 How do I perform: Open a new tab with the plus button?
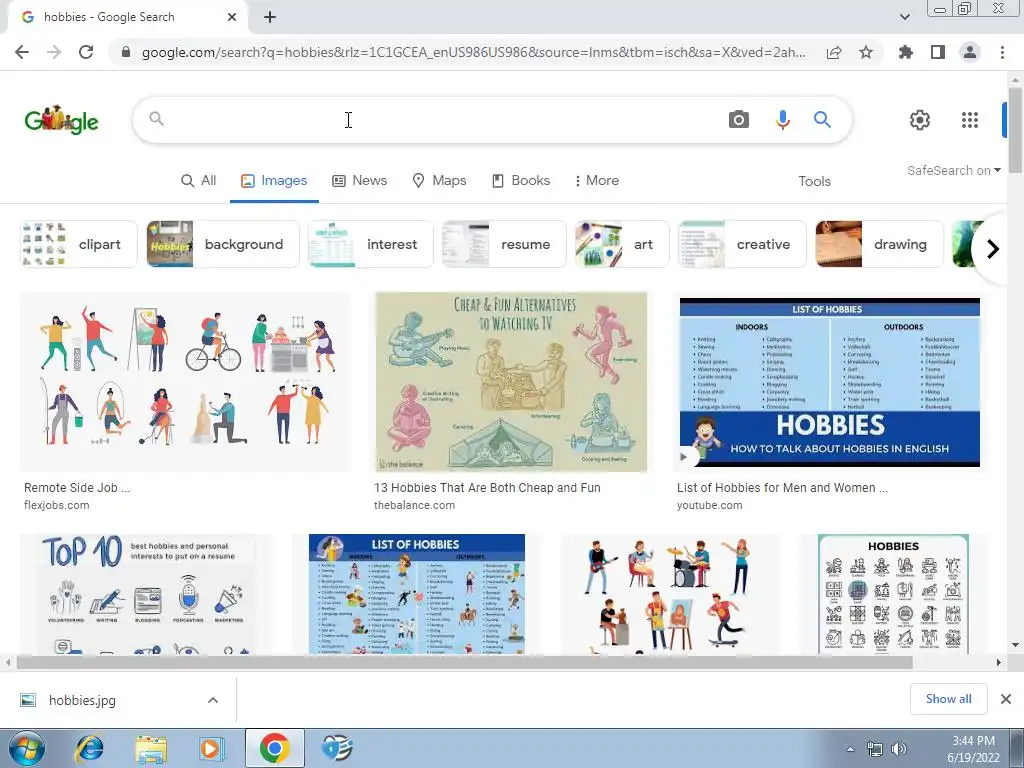coord(270,18)
